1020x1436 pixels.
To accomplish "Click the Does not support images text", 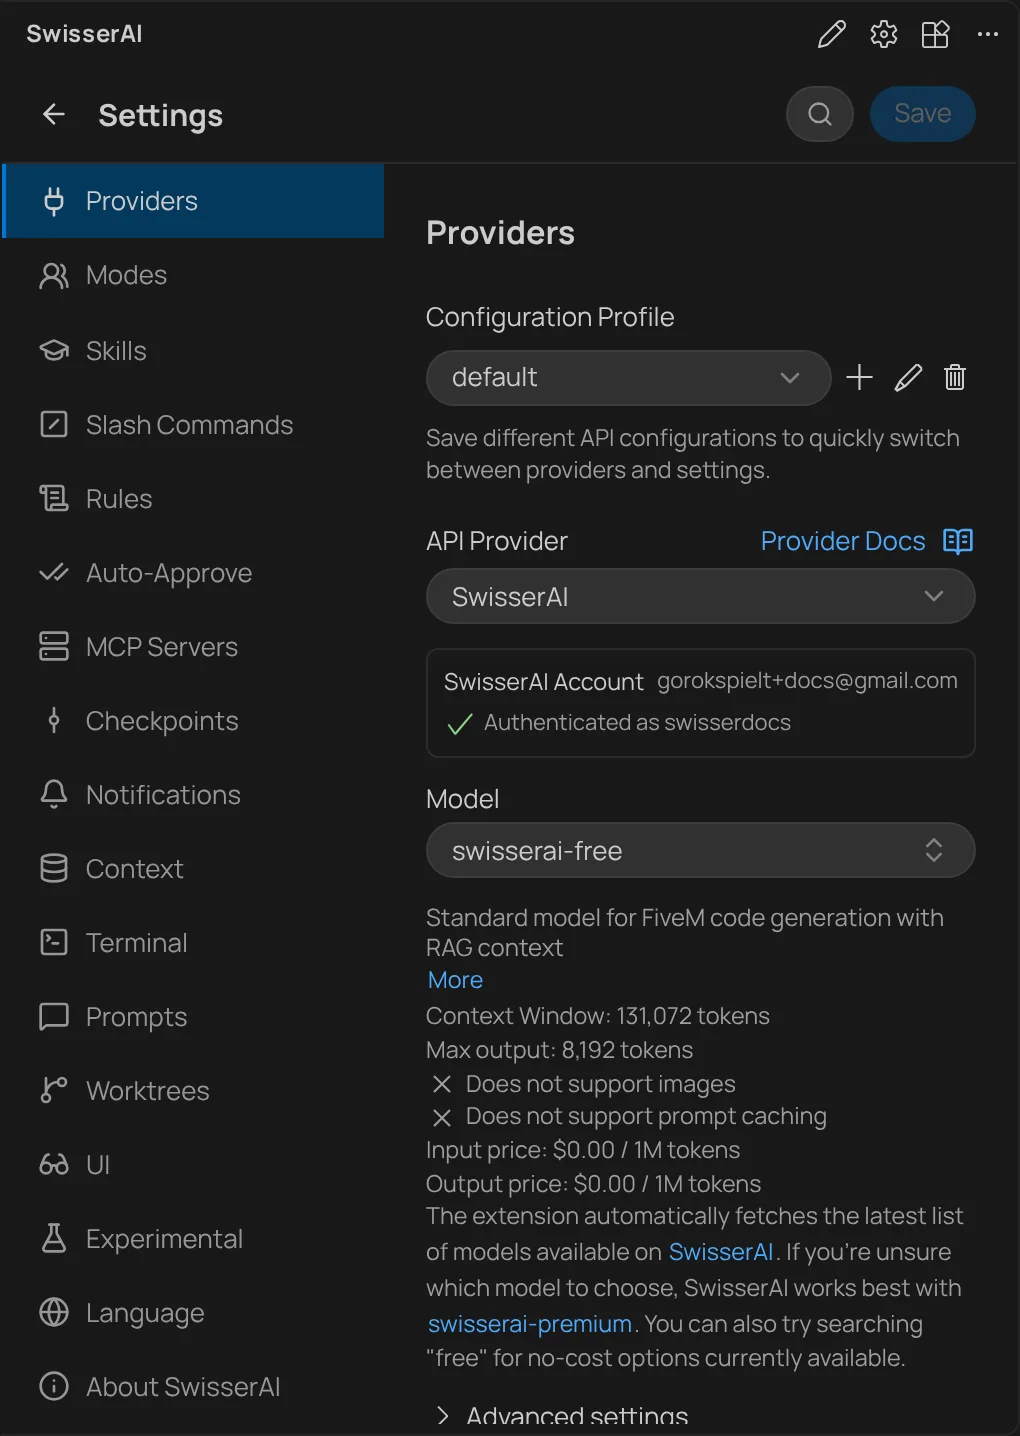I will click(600, 1084).
